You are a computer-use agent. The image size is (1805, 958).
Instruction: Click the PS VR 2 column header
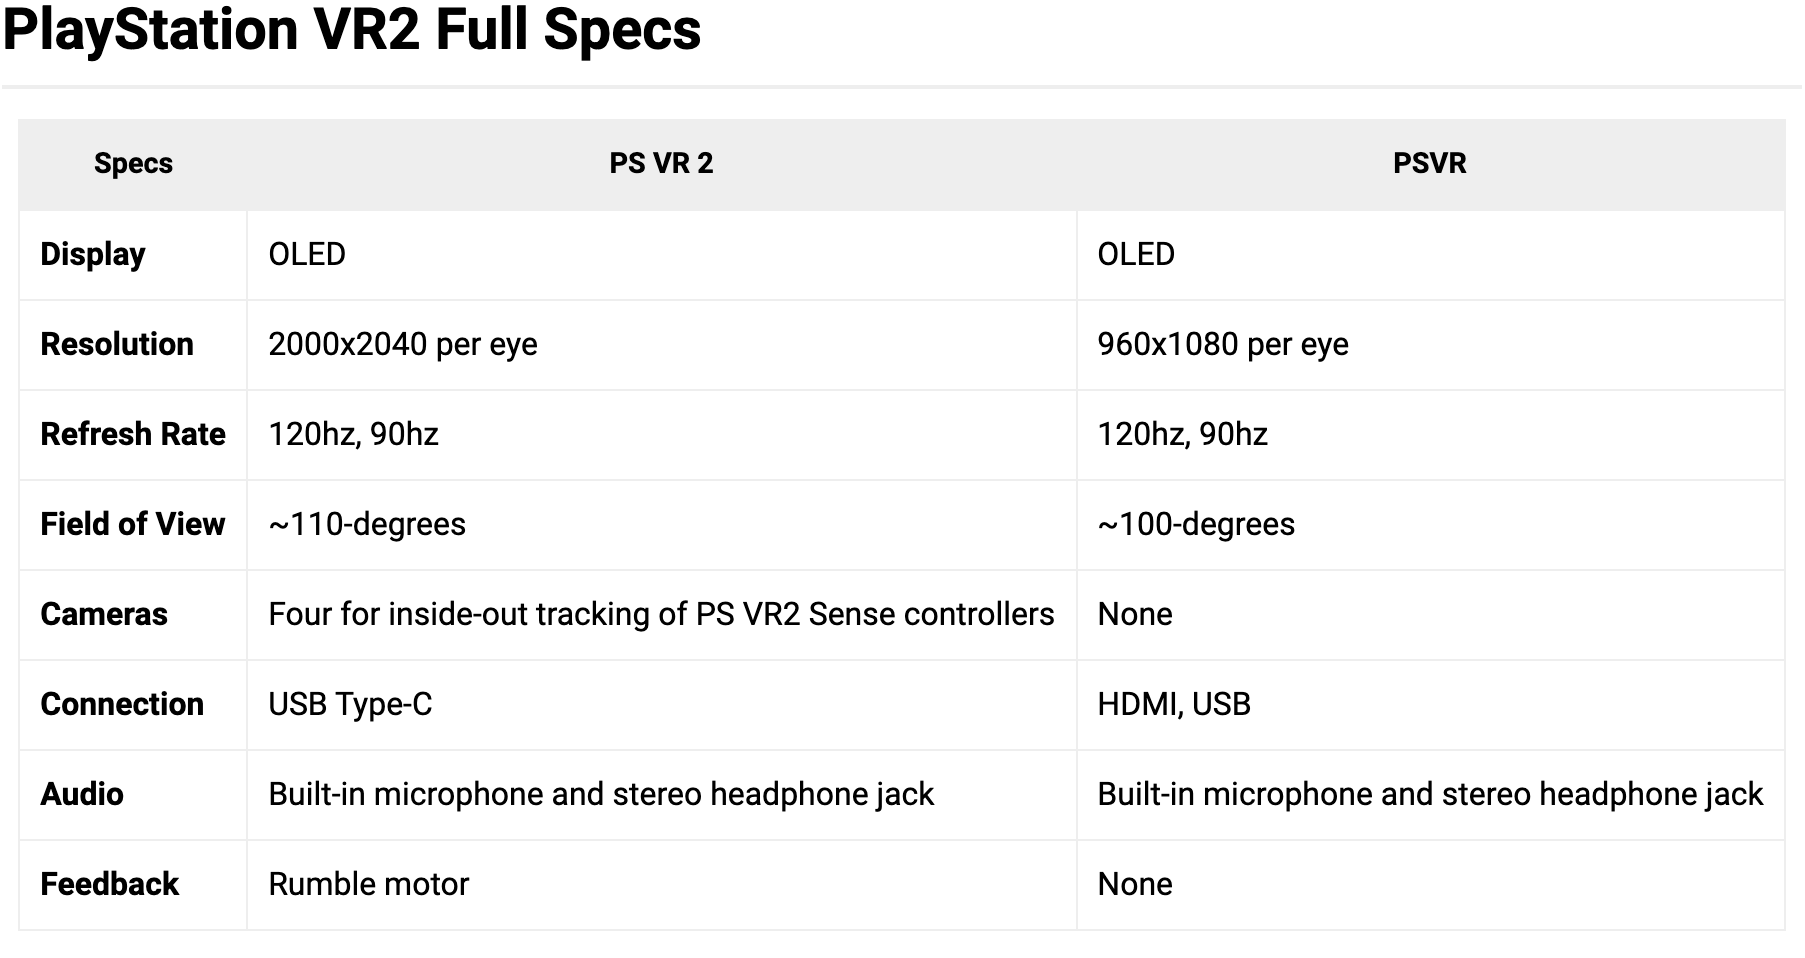tap(661, 164)
